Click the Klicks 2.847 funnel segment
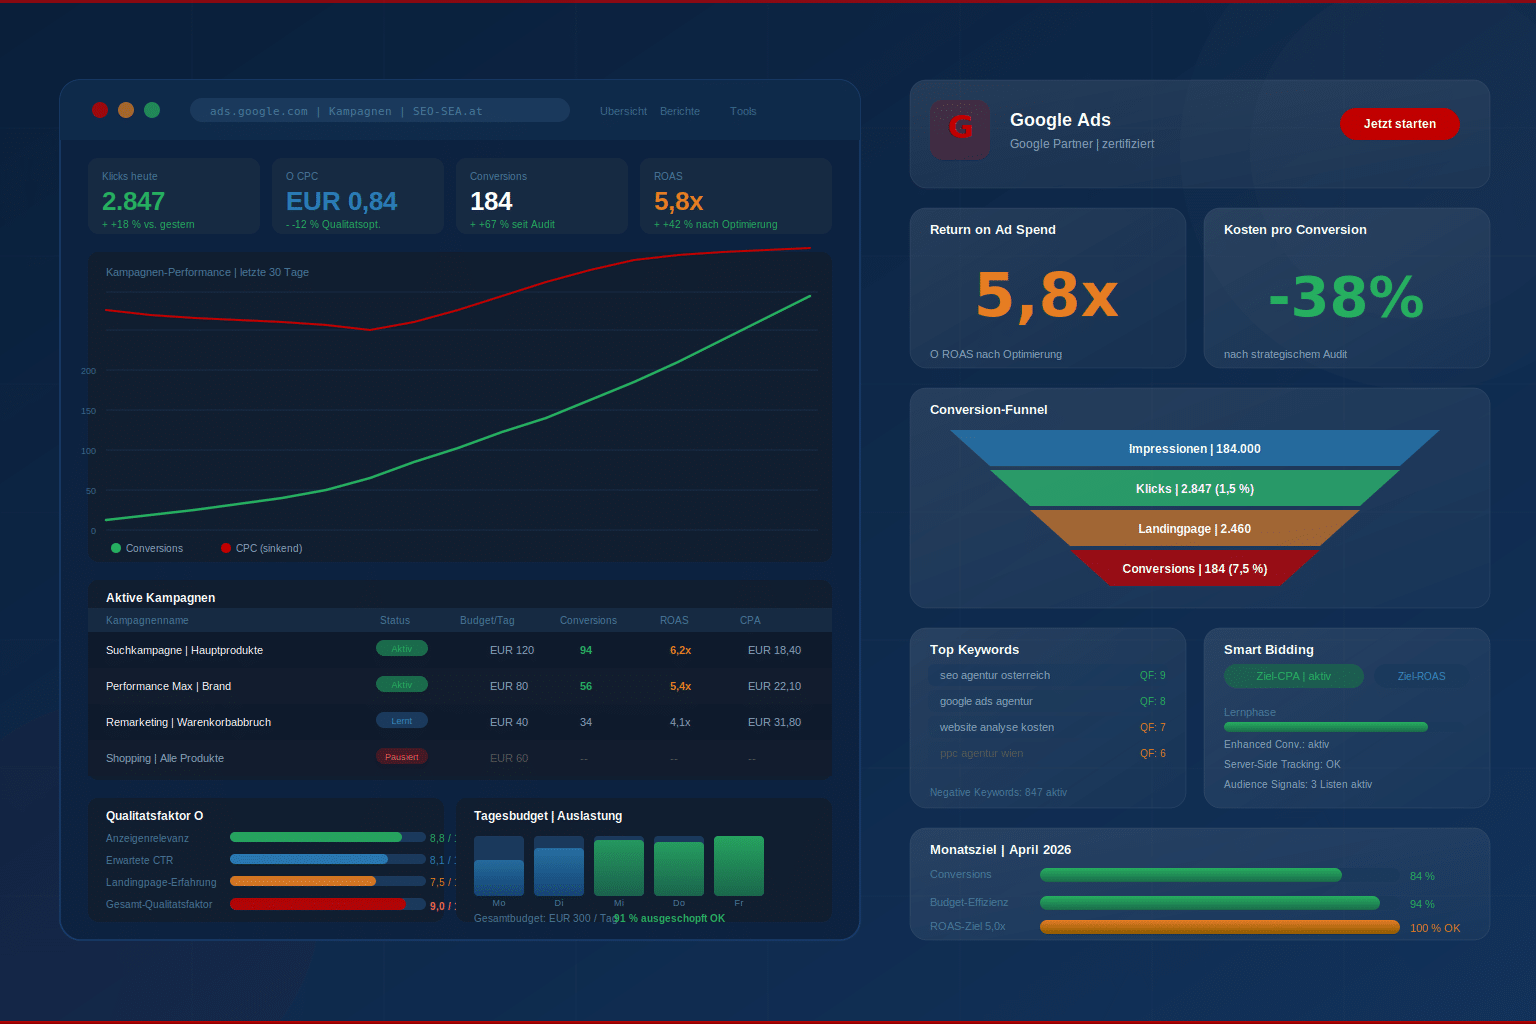The image size is (1536, 1024). (1195, 488)
